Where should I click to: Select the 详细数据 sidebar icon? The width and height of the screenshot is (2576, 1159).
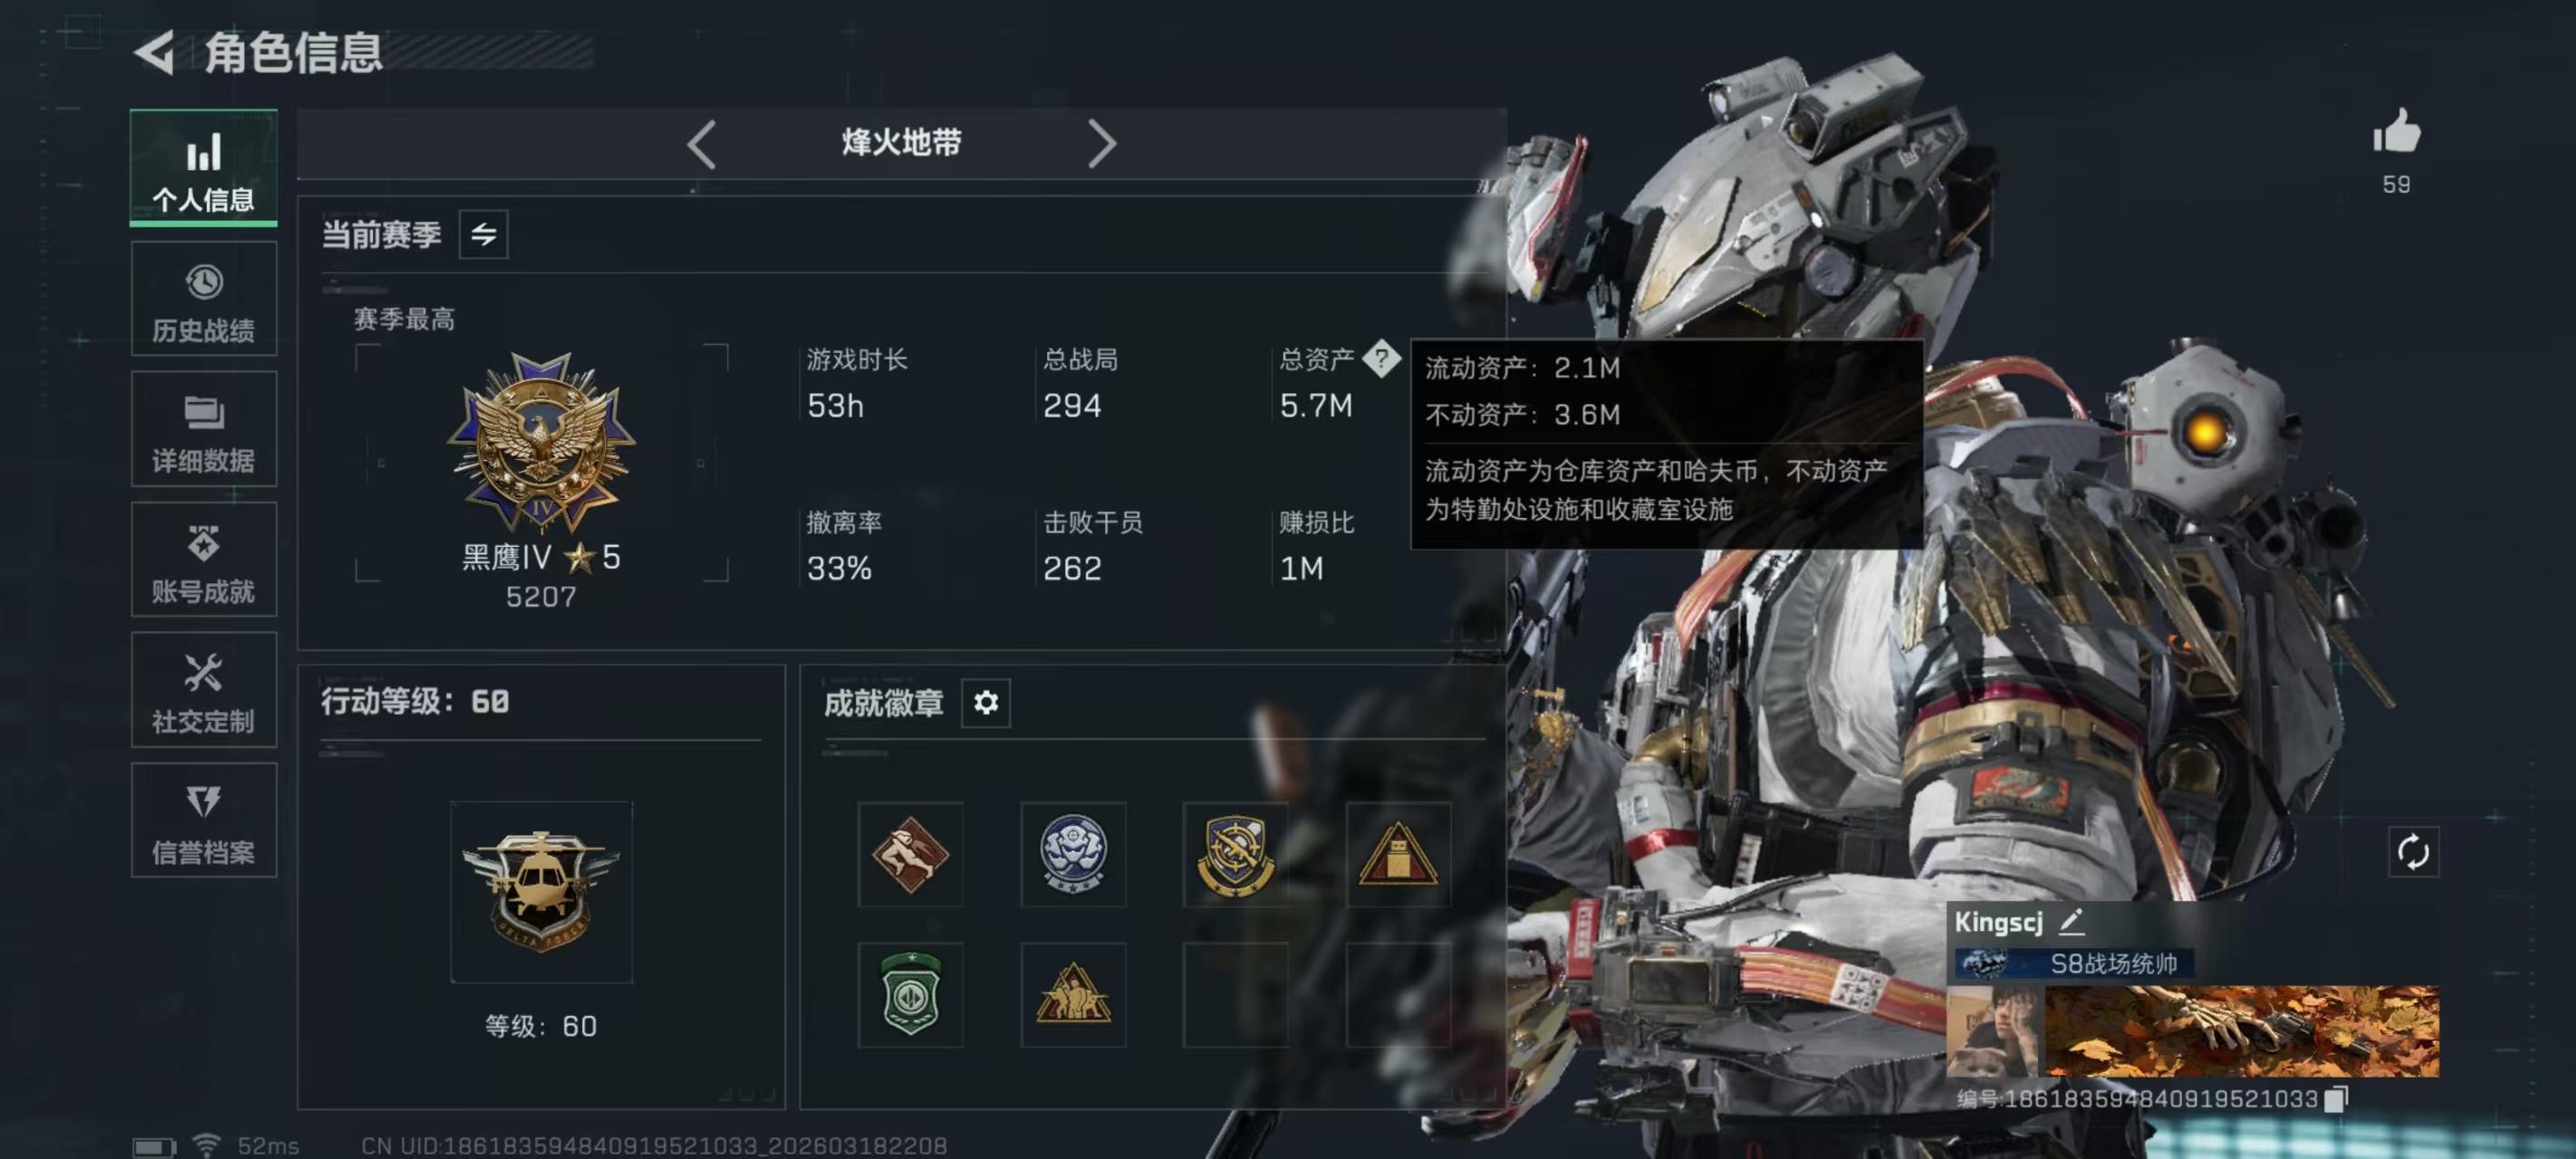[203, 429]
